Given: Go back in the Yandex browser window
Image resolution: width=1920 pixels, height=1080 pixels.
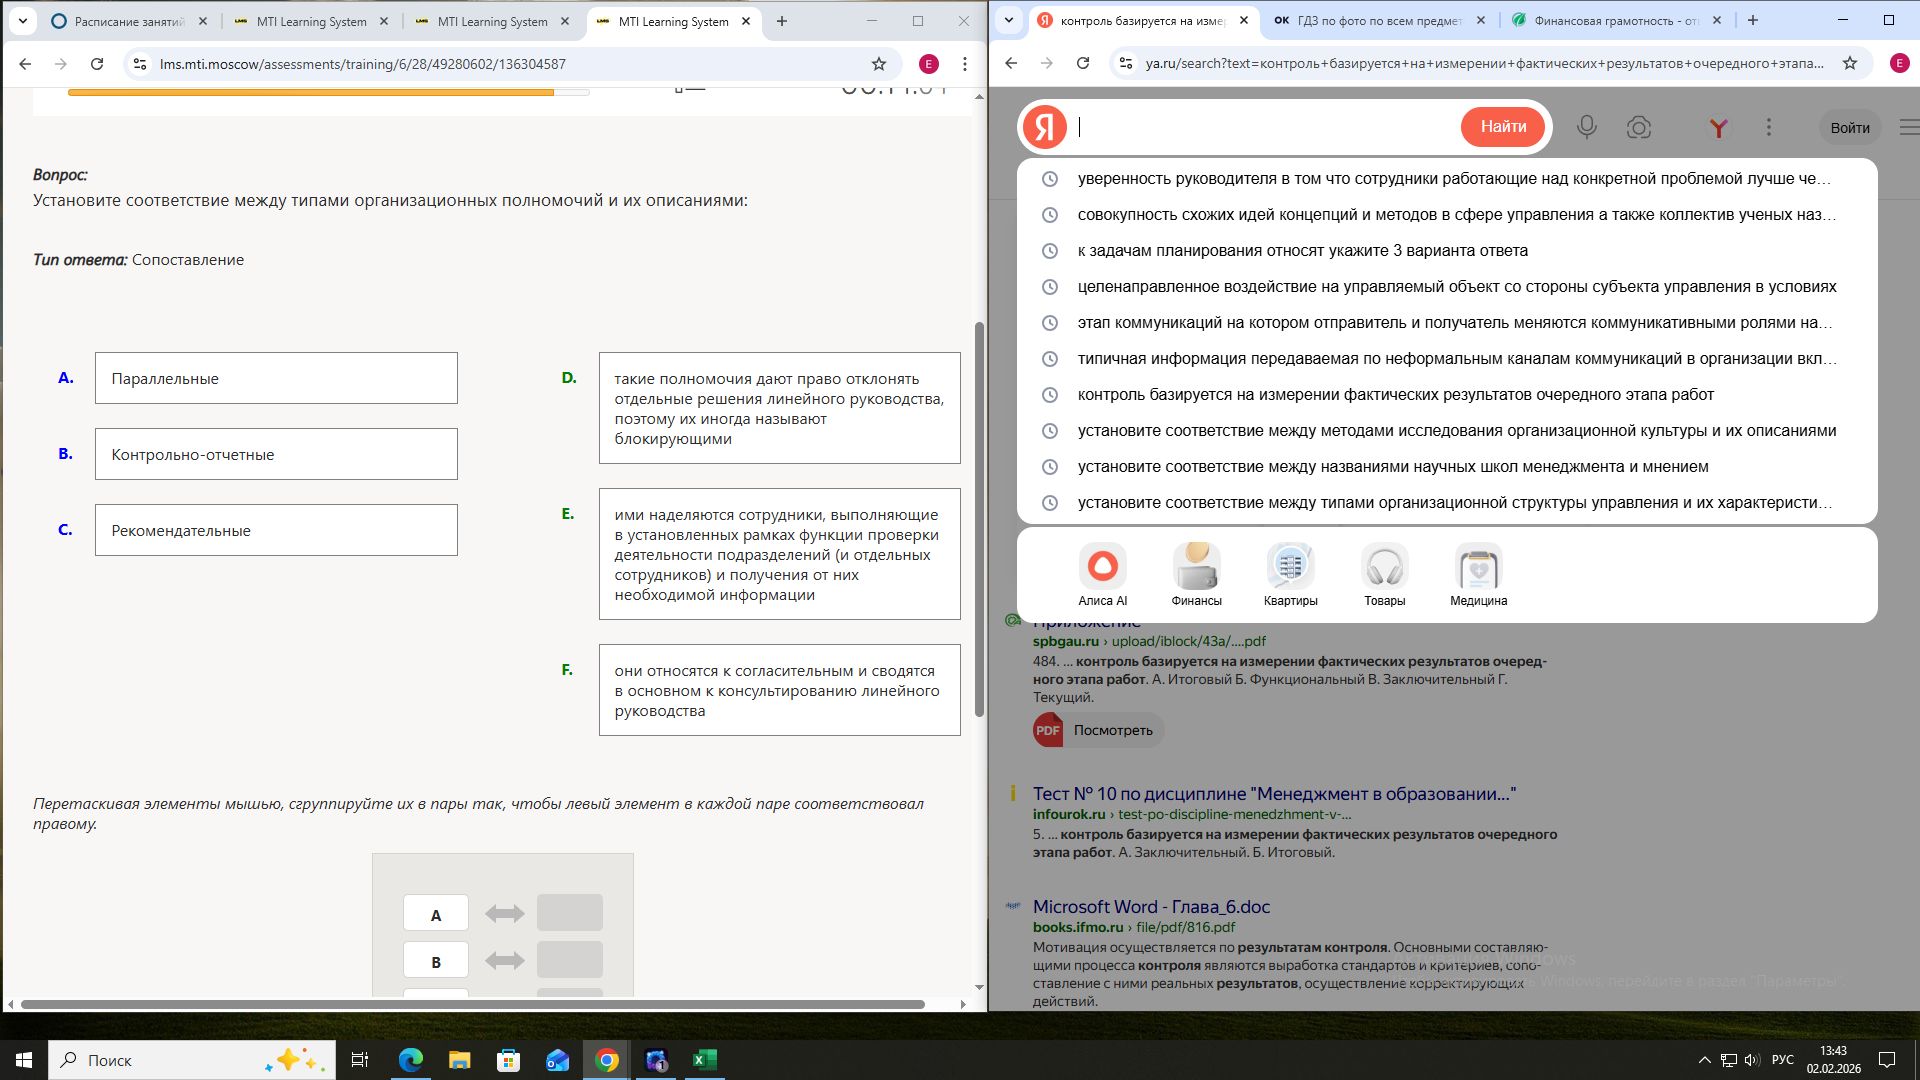Looking at the screenshot, I should coord(1011,63).
